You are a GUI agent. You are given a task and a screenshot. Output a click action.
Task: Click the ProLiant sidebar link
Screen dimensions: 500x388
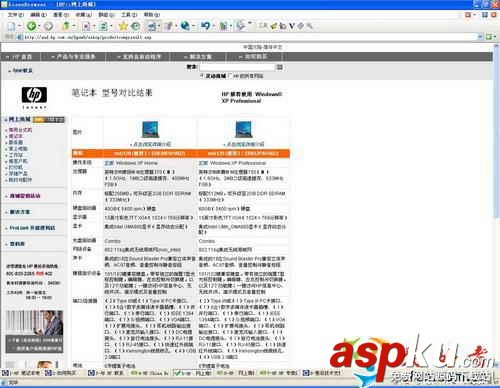pos(32,228)
